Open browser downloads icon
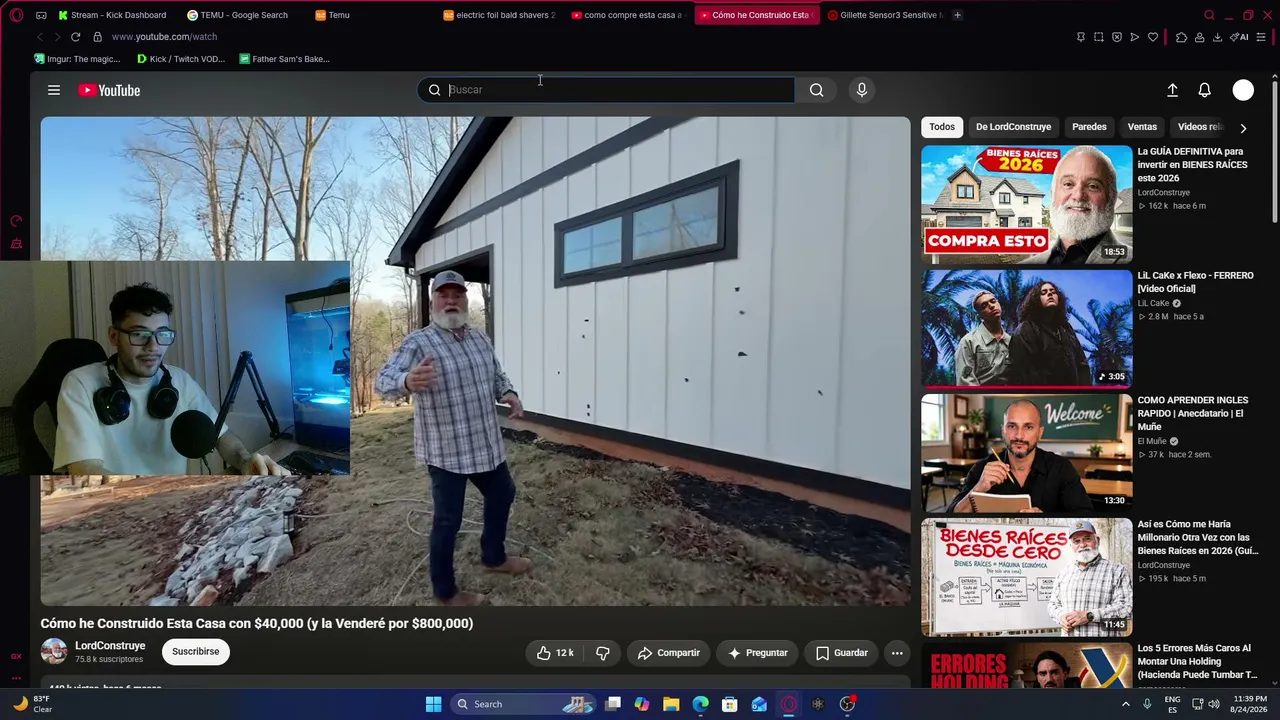The image size is (1280, 720). click(1217, 37)
